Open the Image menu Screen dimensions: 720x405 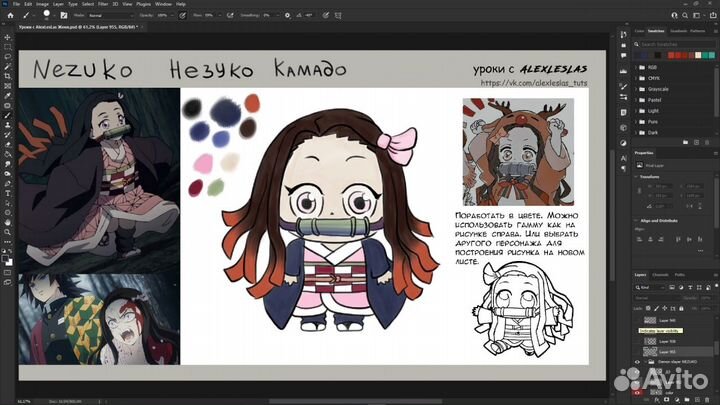(42, 4)
